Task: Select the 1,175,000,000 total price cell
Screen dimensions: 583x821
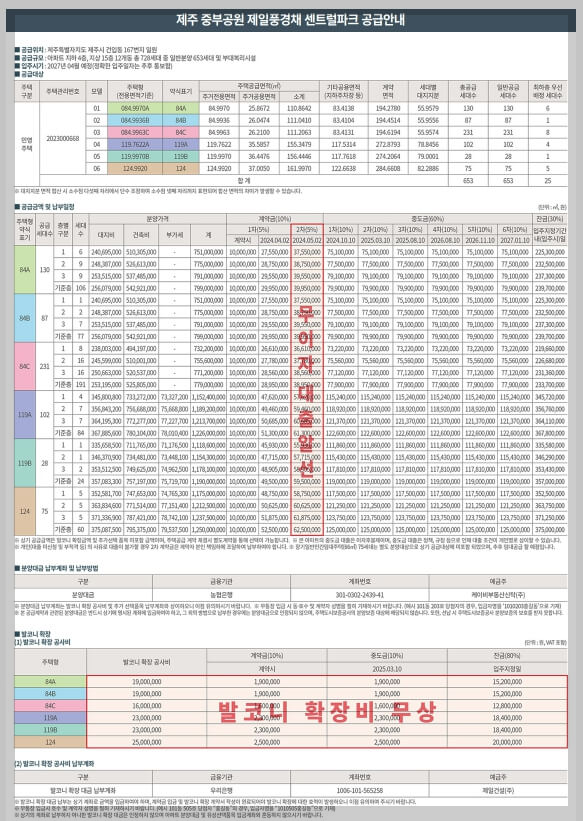Action: tap(208, 493)
